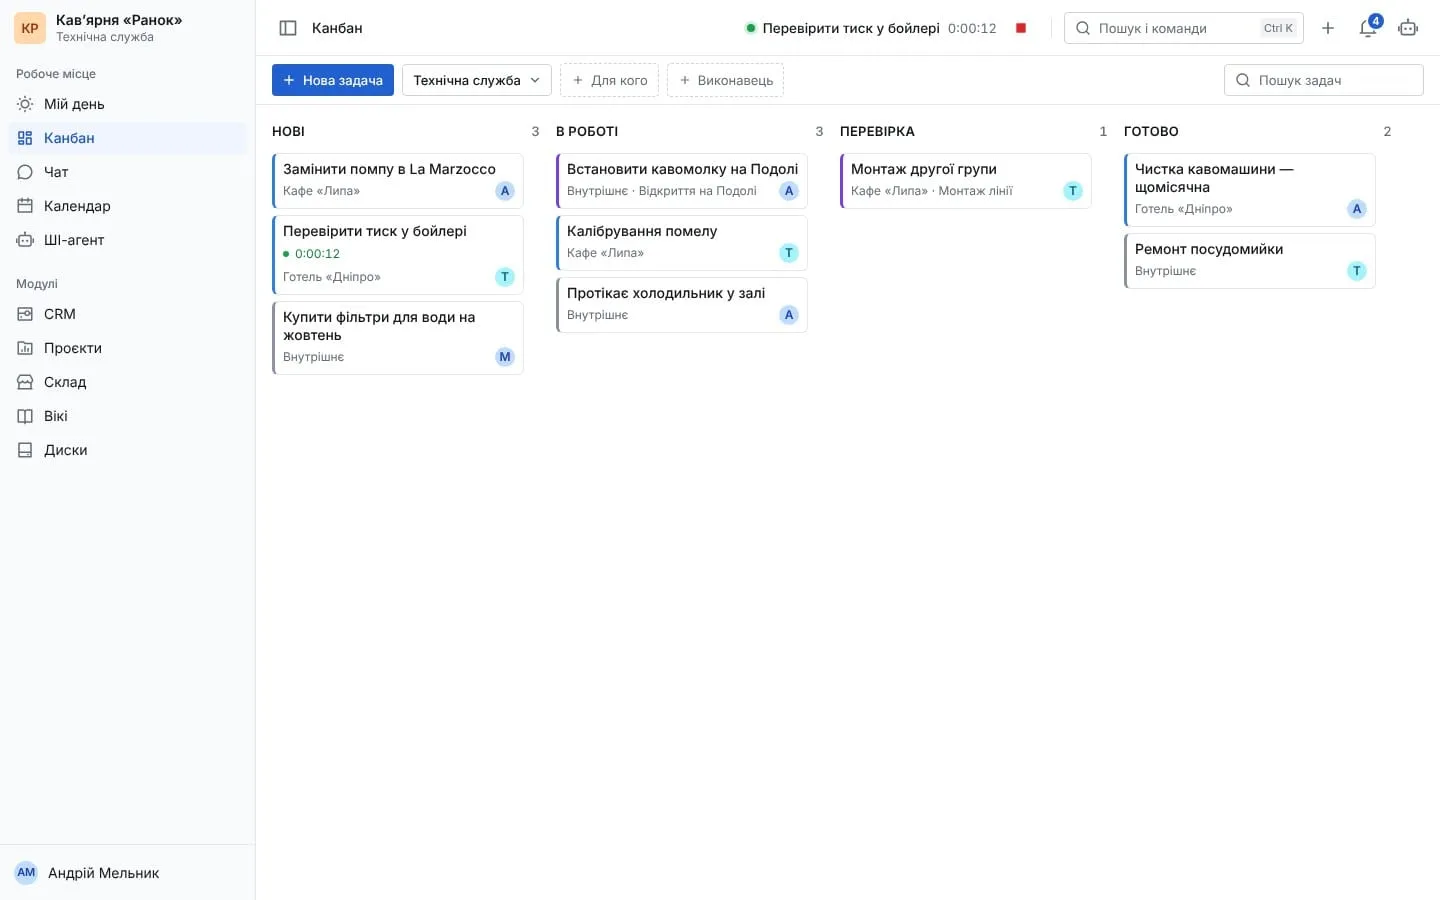The image size is (1440, 900).
Task: Click the «Пошук і команди» search box
Action: click(1184, 28)
